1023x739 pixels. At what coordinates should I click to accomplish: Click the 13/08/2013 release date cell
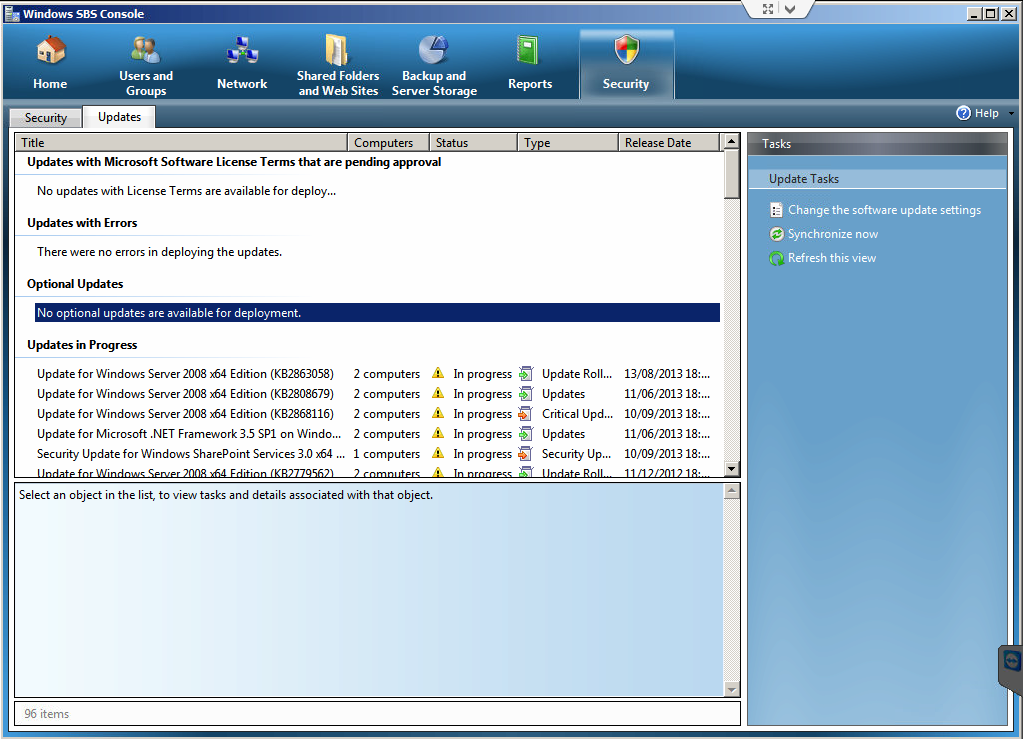667,374
